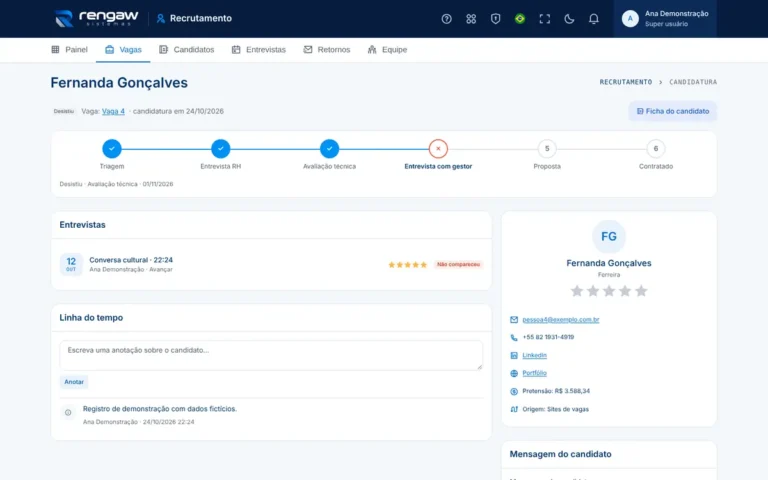768x480 pixels.
Task: Focus the candidate annotation text field
Action: point(271,355)
